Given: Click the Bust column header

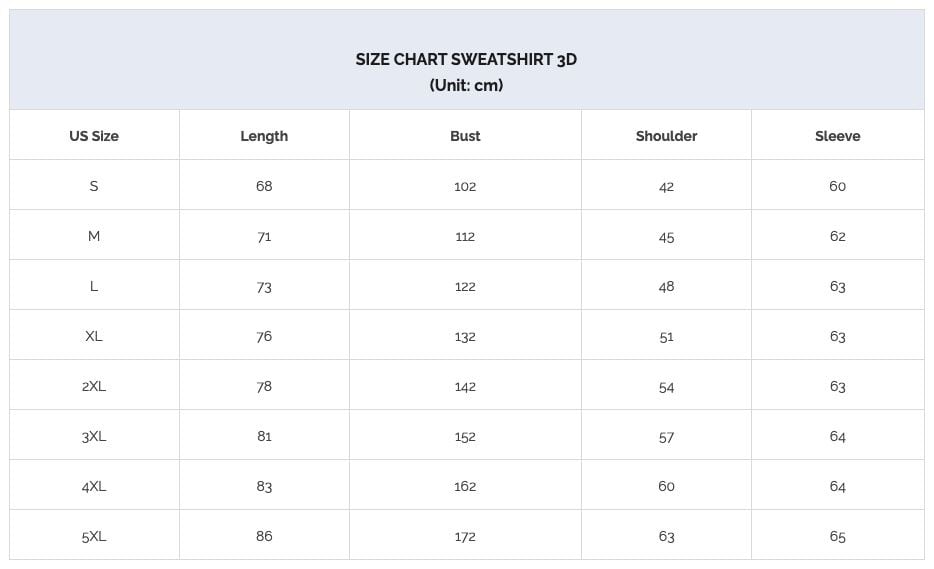Looking at the screenshot, I should [x=465, y=136].
